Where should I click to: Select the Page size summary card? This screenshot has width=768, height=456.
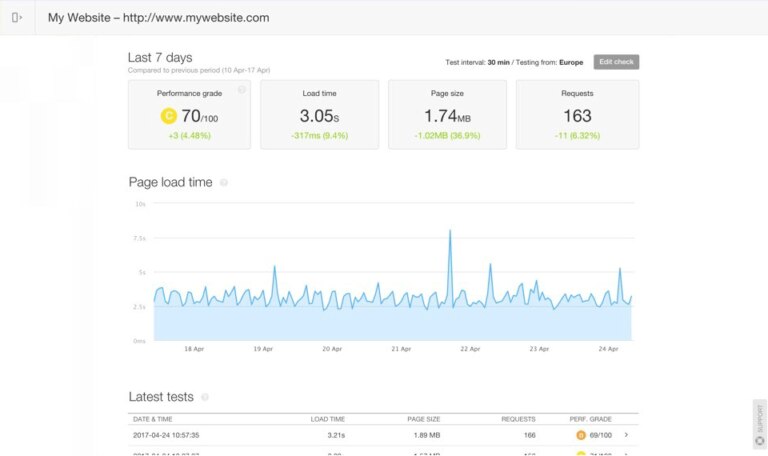pyautogui.click(x=447, y=115)
